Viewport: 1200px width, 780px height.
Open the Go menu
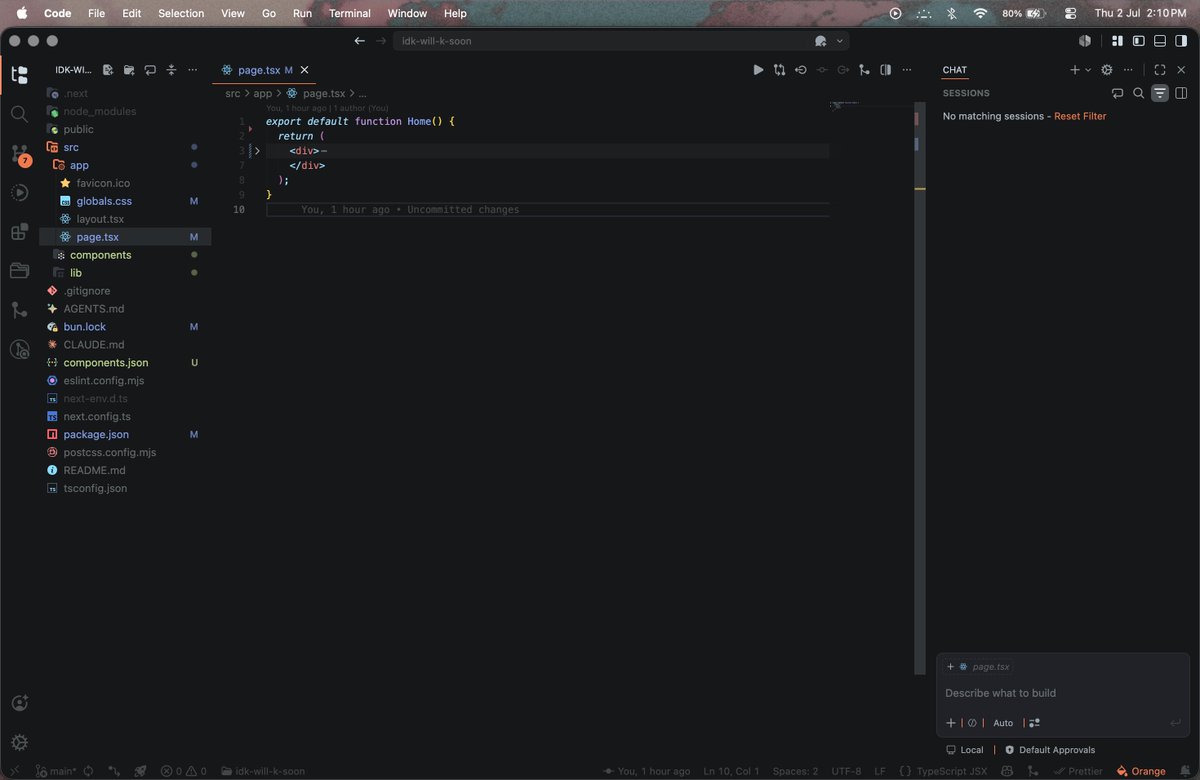(269, 13)
